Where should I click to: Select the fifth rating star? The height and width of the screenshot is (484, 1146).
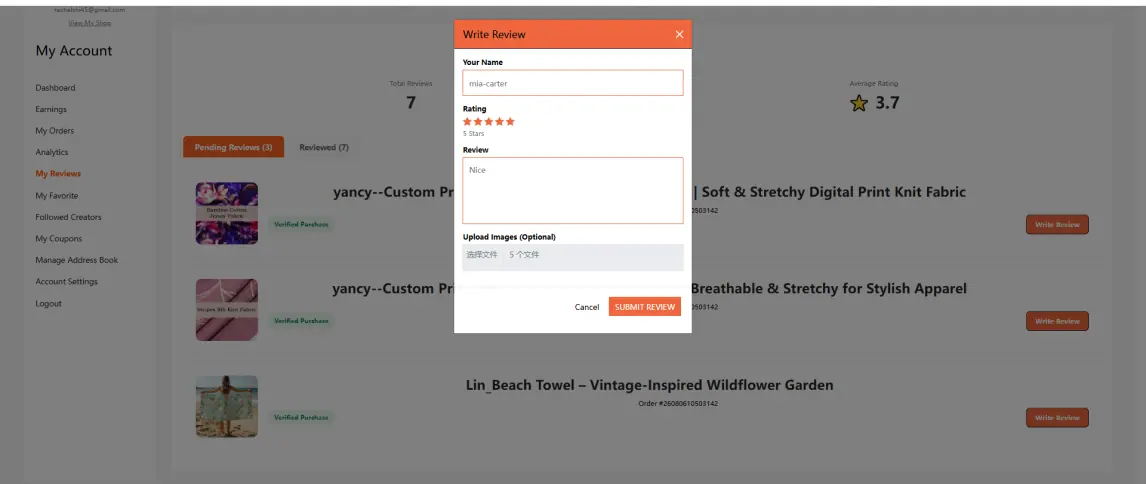(x=510, y=121)
